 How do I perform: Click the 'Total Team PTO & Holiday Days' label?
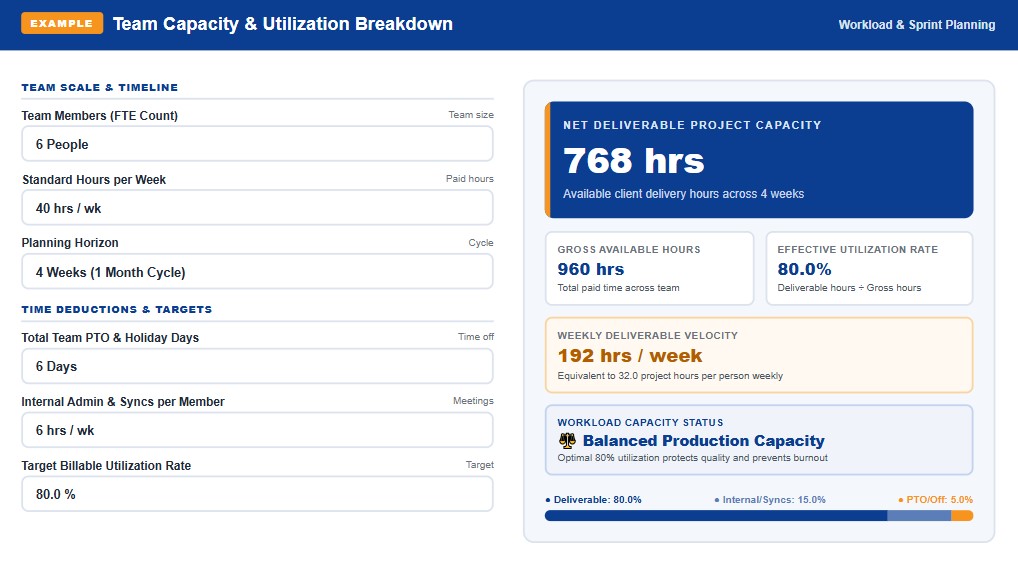pos(110,337)
